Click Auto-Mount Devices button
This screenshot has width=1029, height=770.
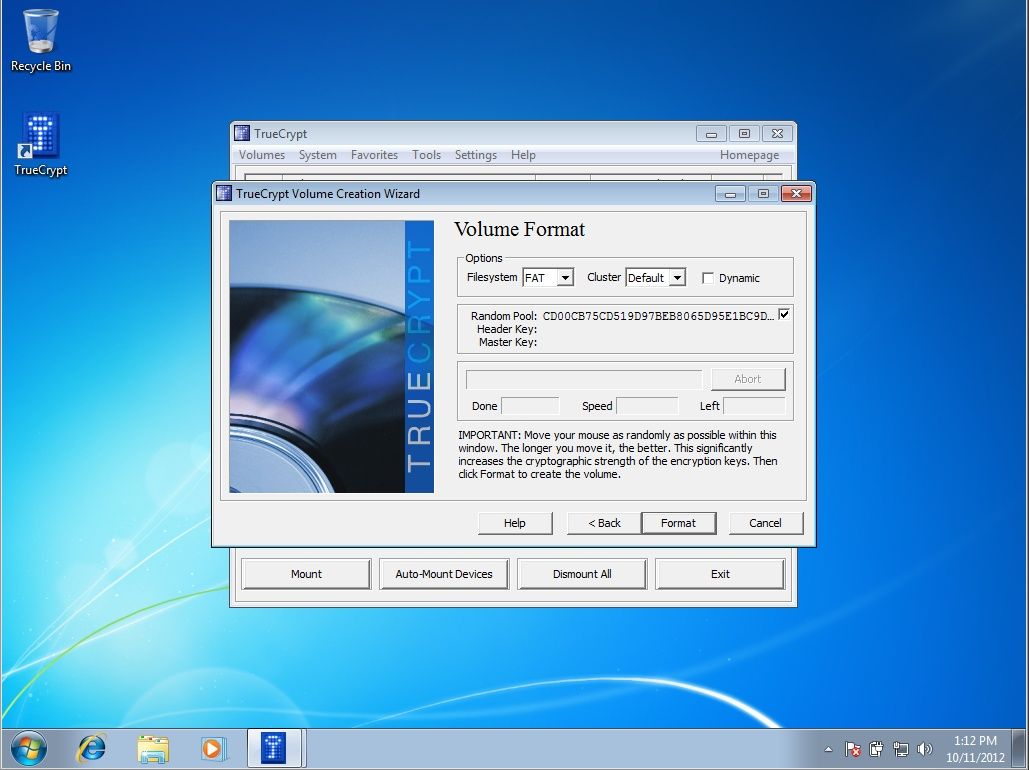444,574
